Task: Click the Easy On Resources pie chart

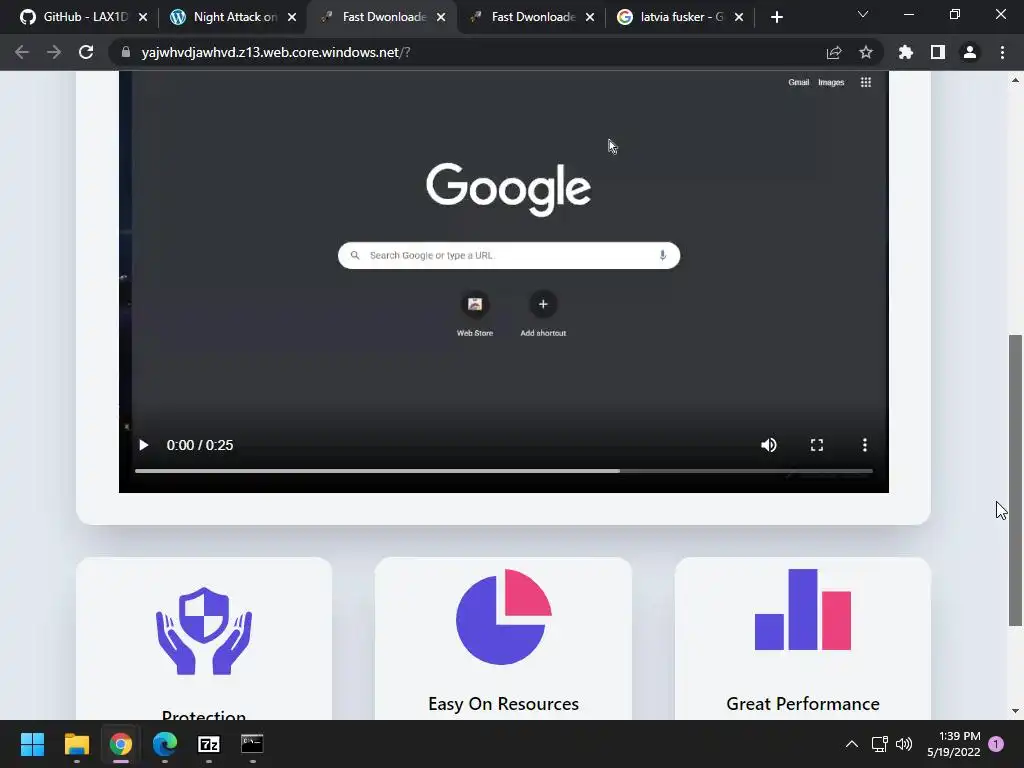Action: click(x=504, y=616)
